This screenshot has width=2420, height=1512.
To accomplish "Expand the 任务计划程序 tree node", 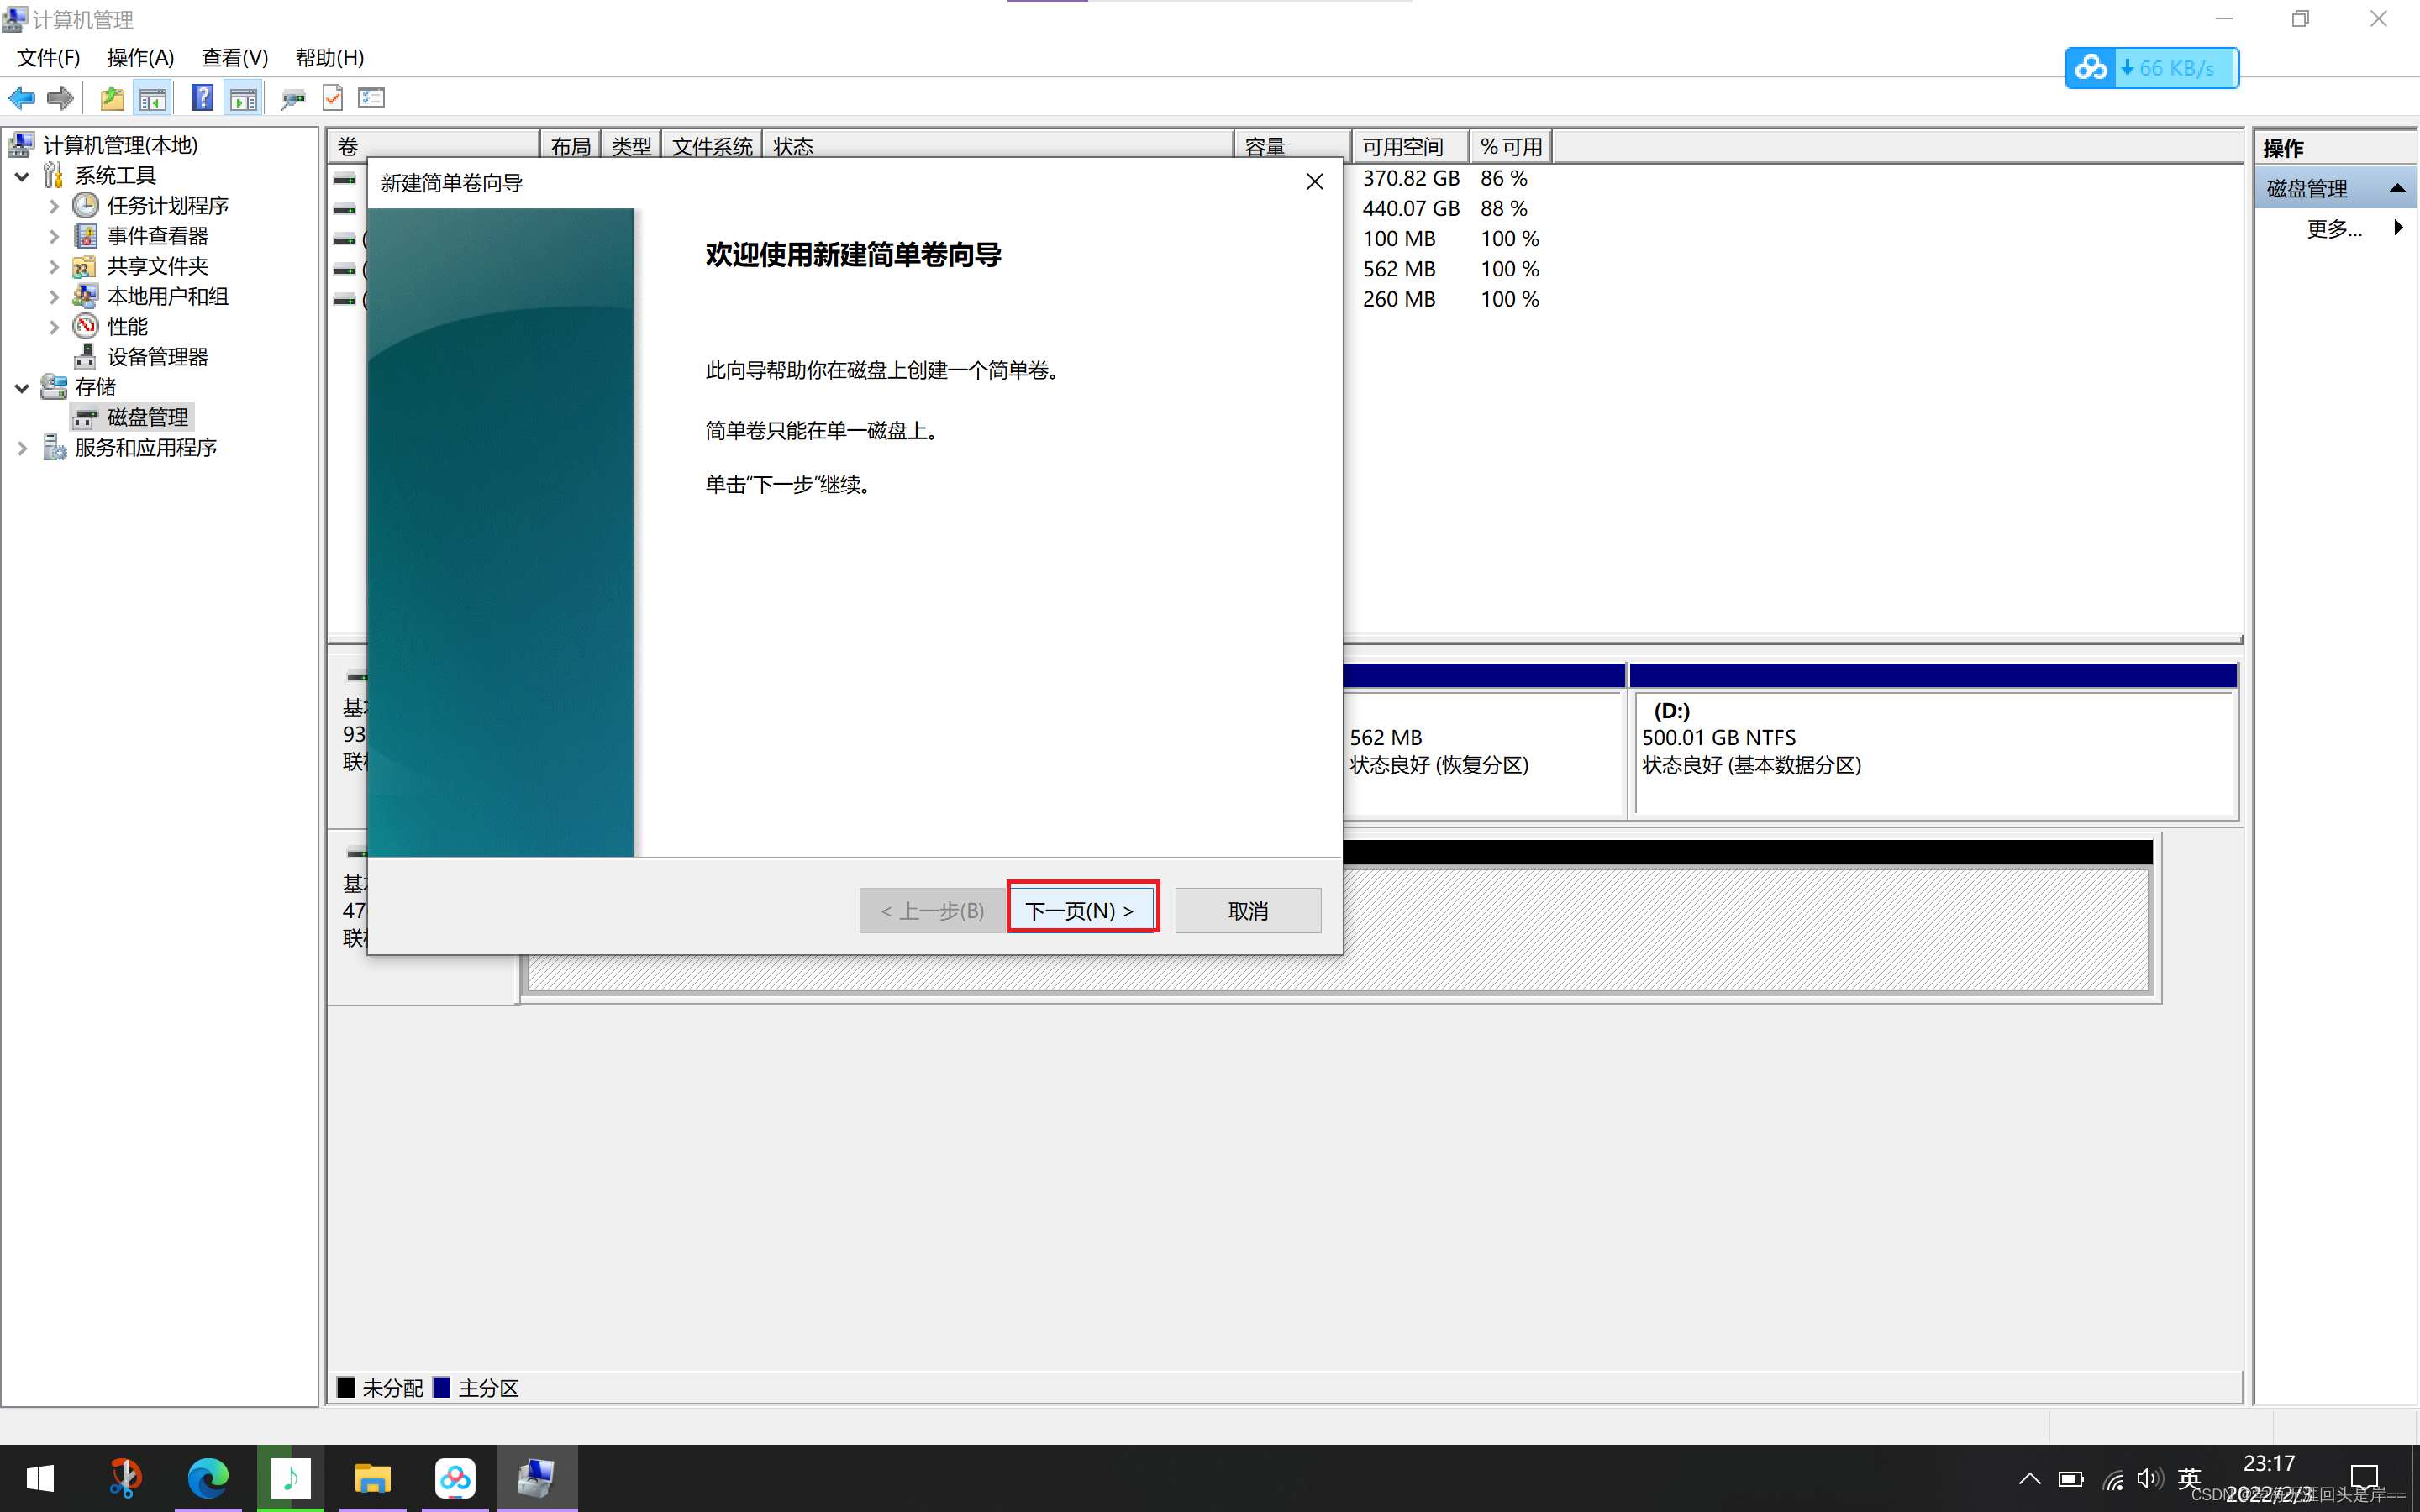I will coord(54,207).
